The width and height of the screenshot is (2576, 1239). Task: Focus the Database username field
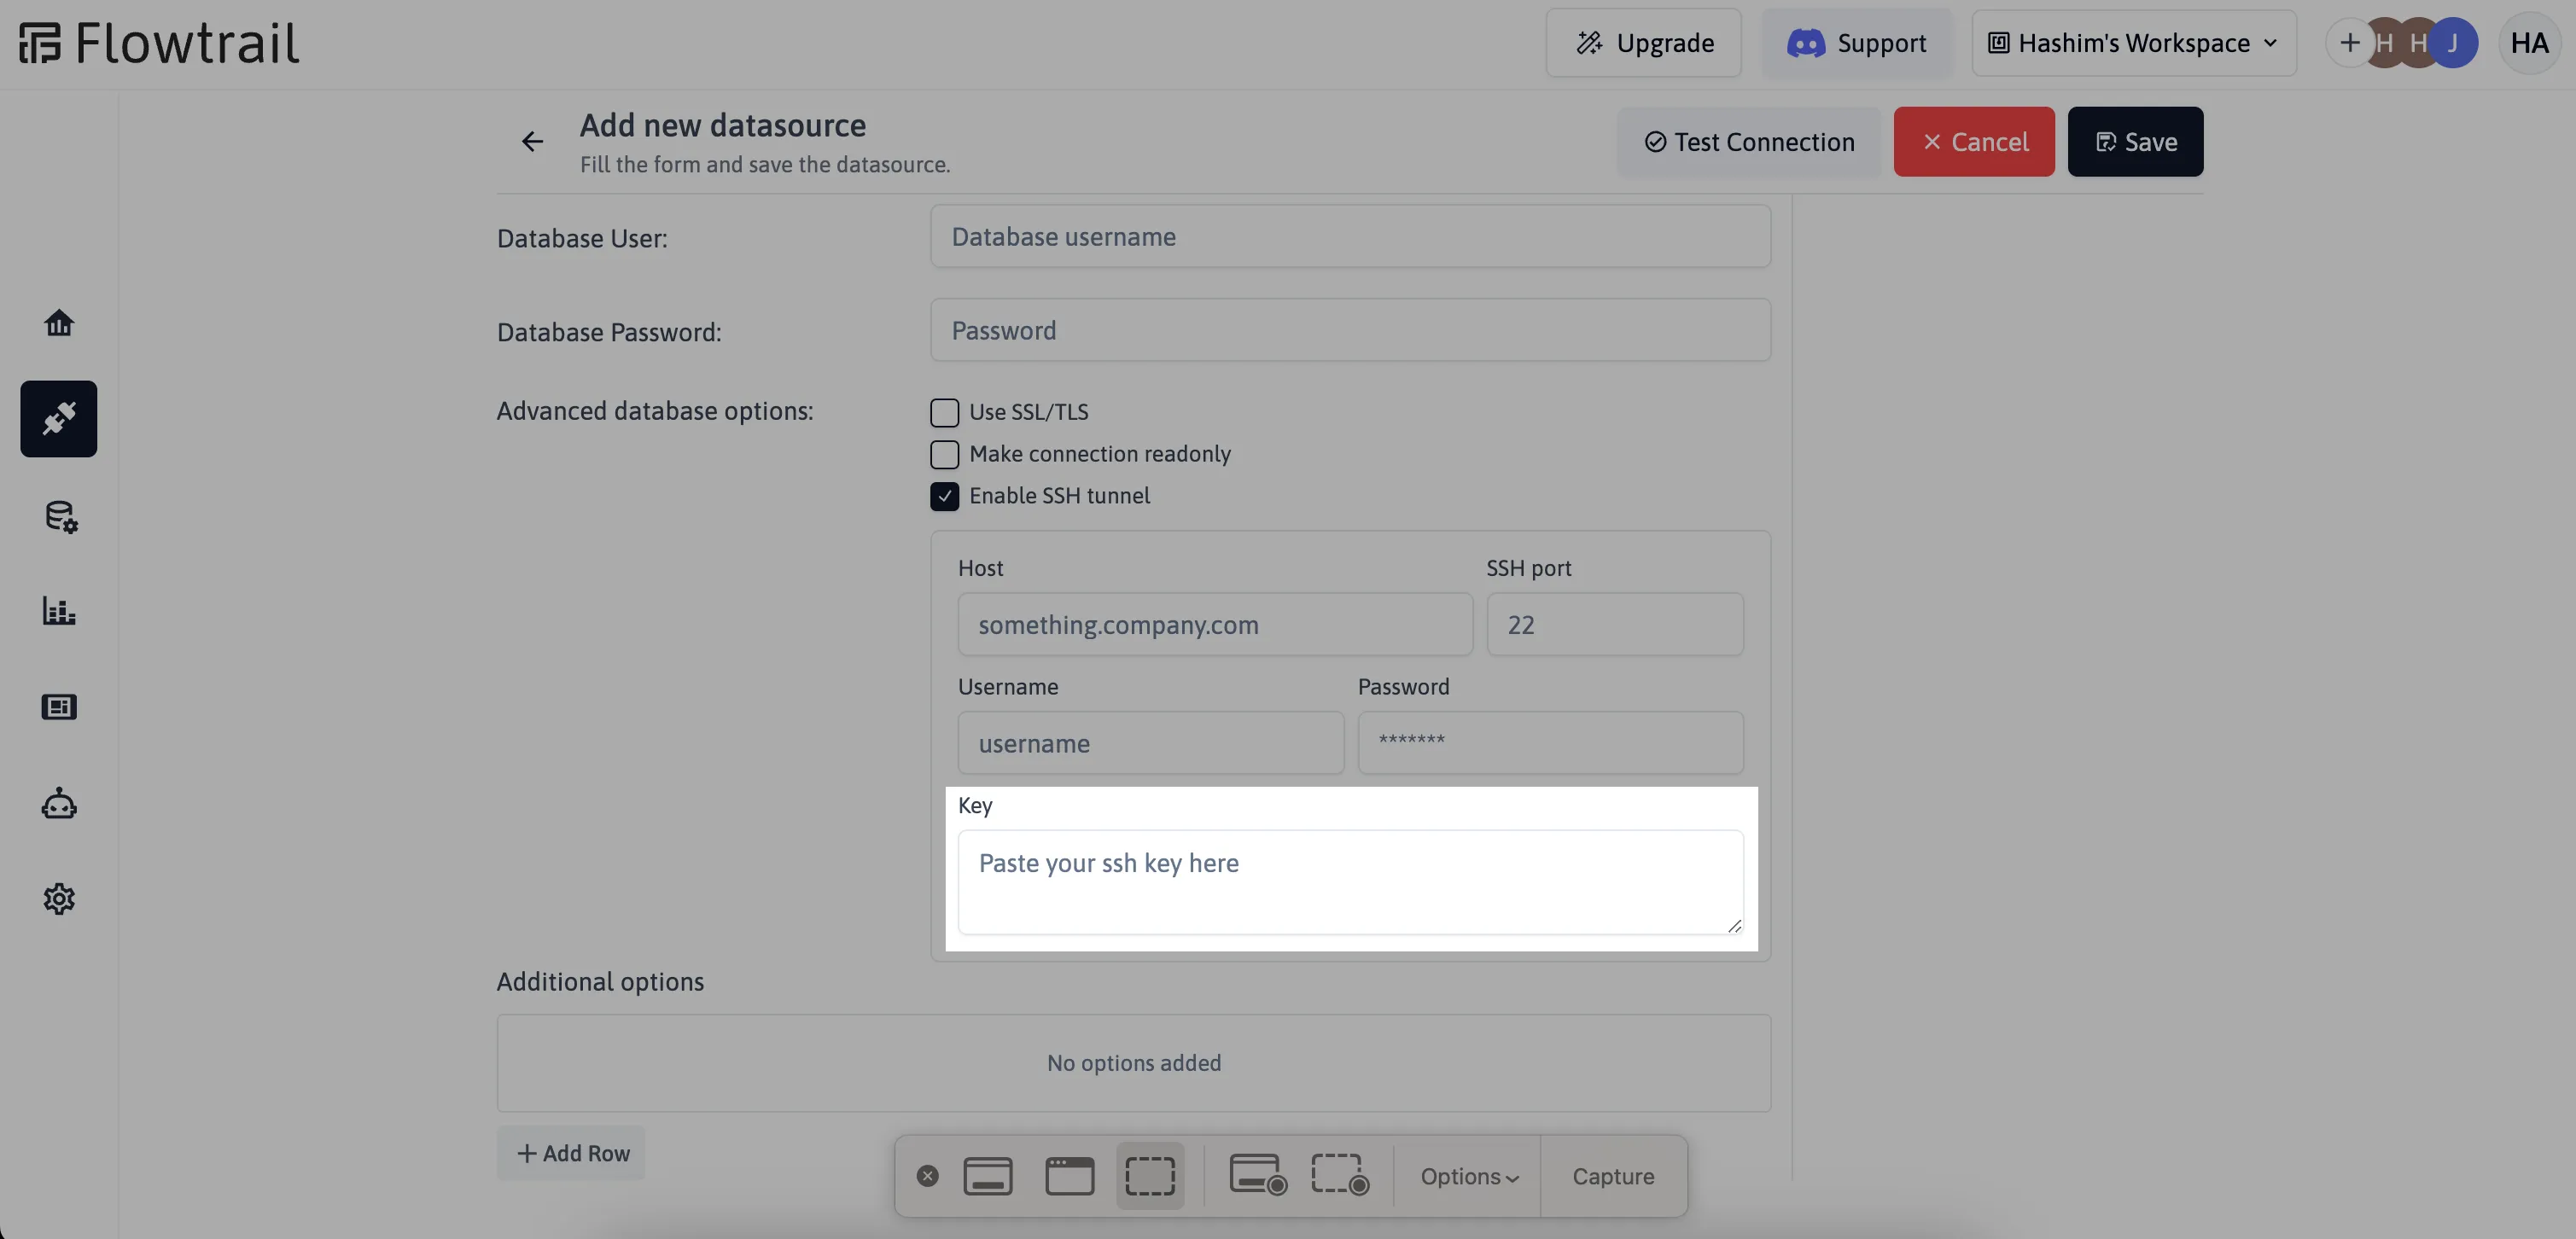tap(1350, 236)
